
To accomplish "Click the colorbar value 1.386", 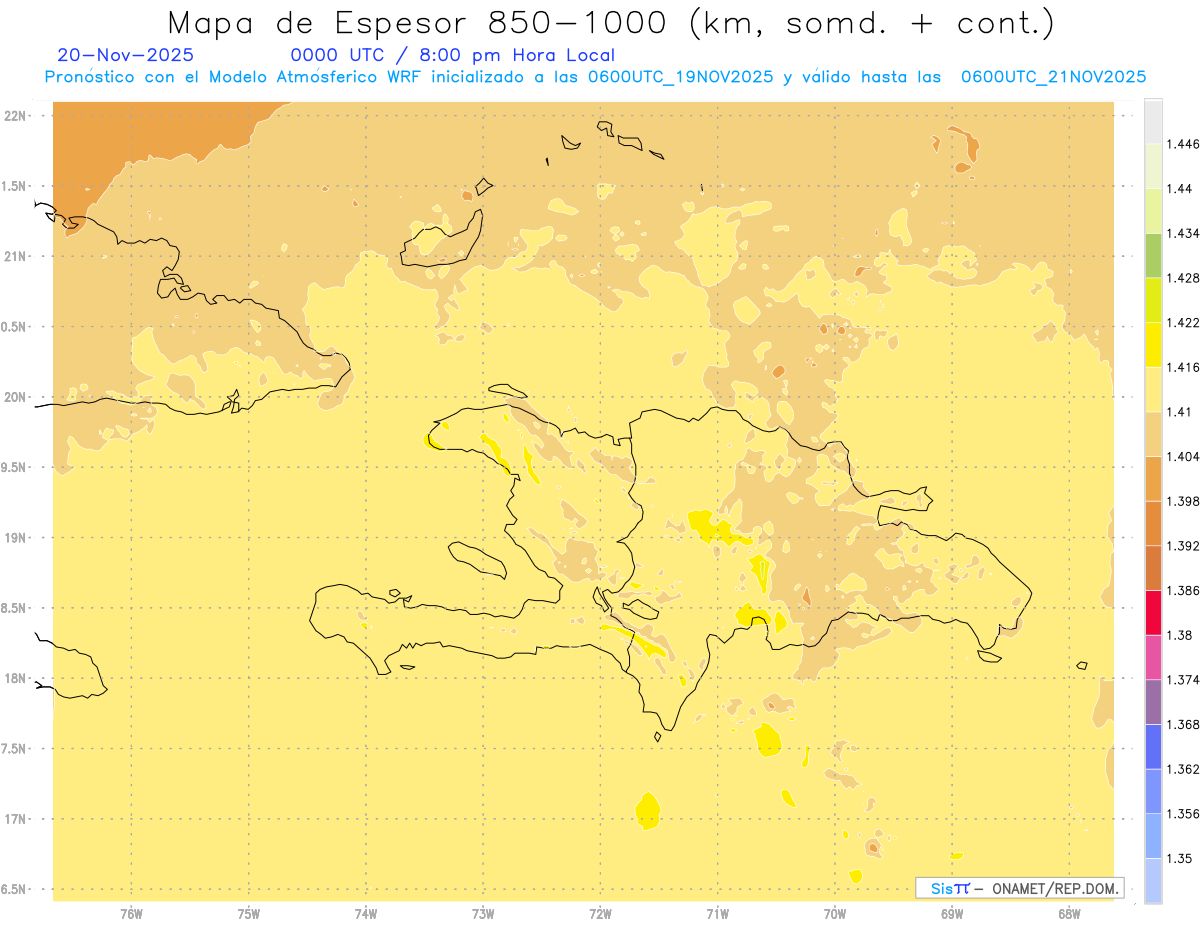I will coord(1183,590).
